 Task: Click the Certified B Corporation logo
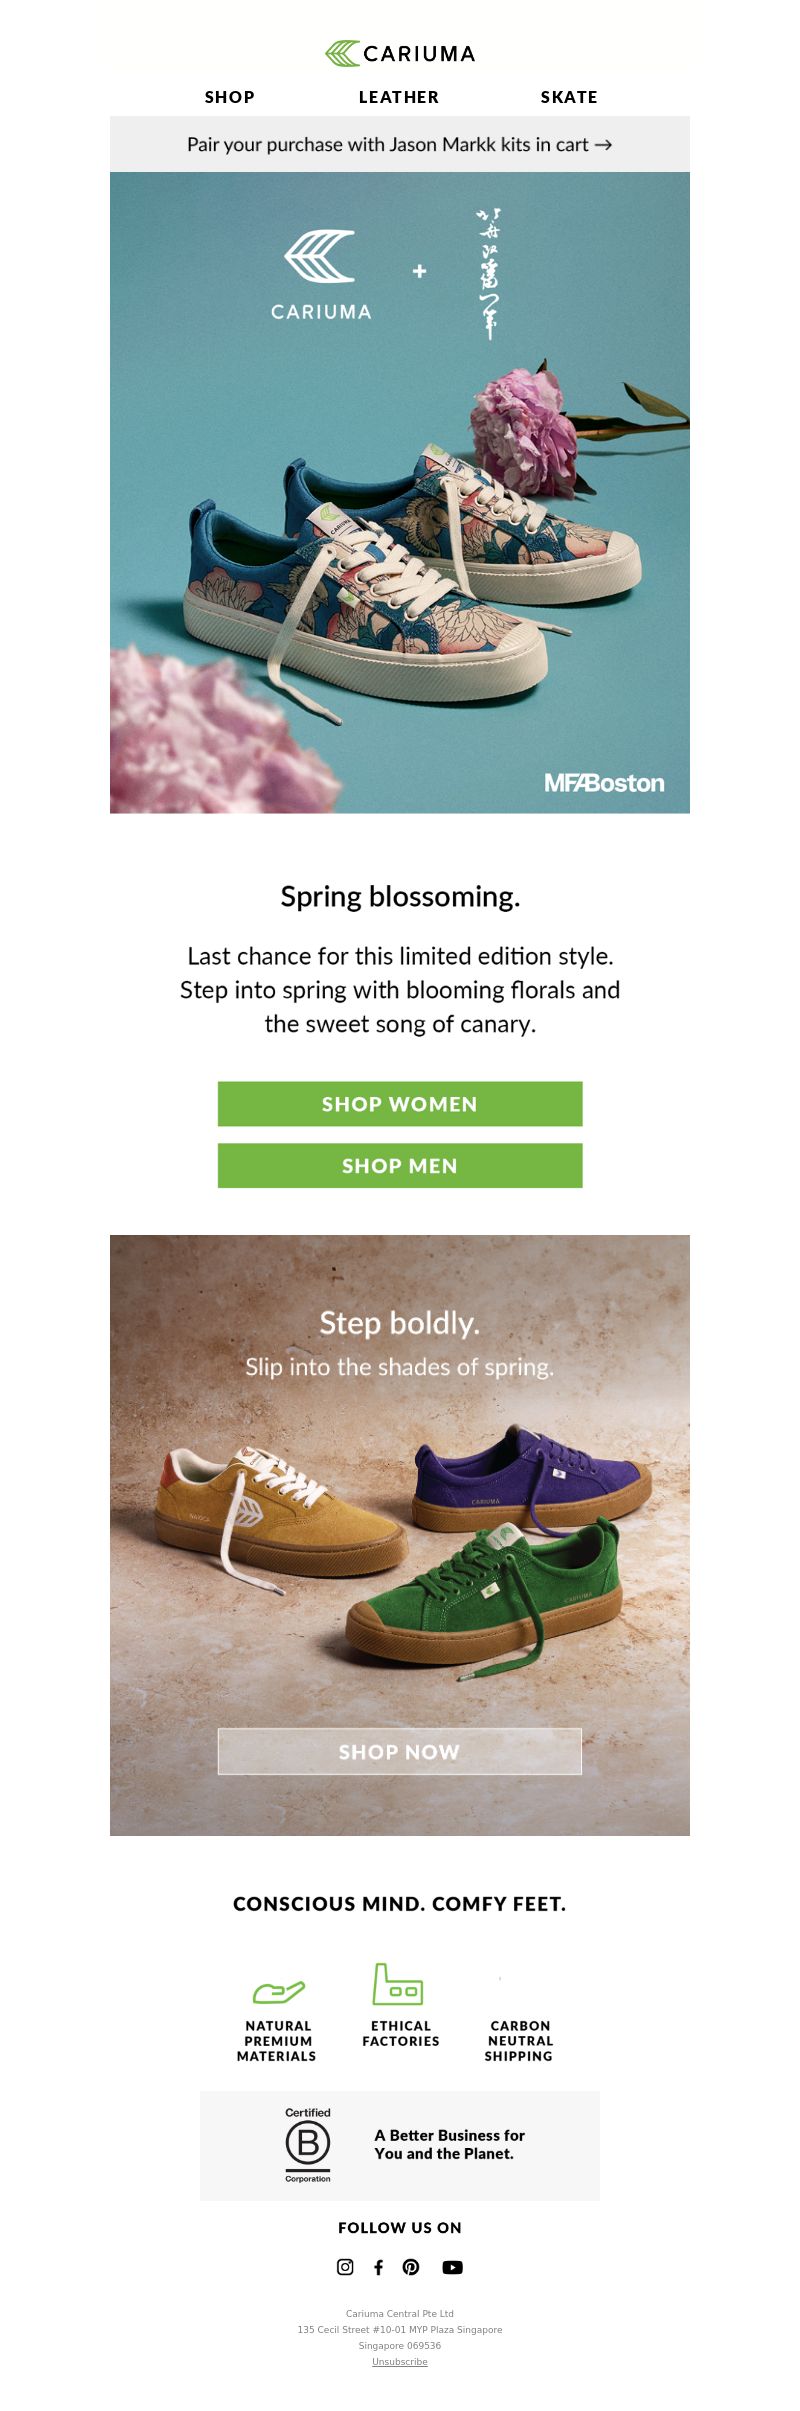308,2145
